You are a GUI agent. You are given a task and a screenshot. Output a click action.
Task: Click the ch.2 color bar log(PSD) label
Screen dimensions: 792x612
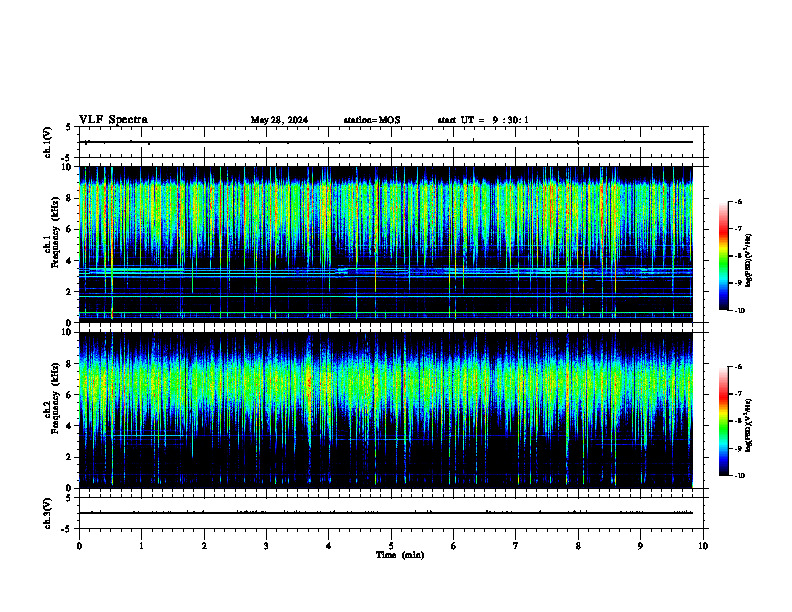click(749, 425)
